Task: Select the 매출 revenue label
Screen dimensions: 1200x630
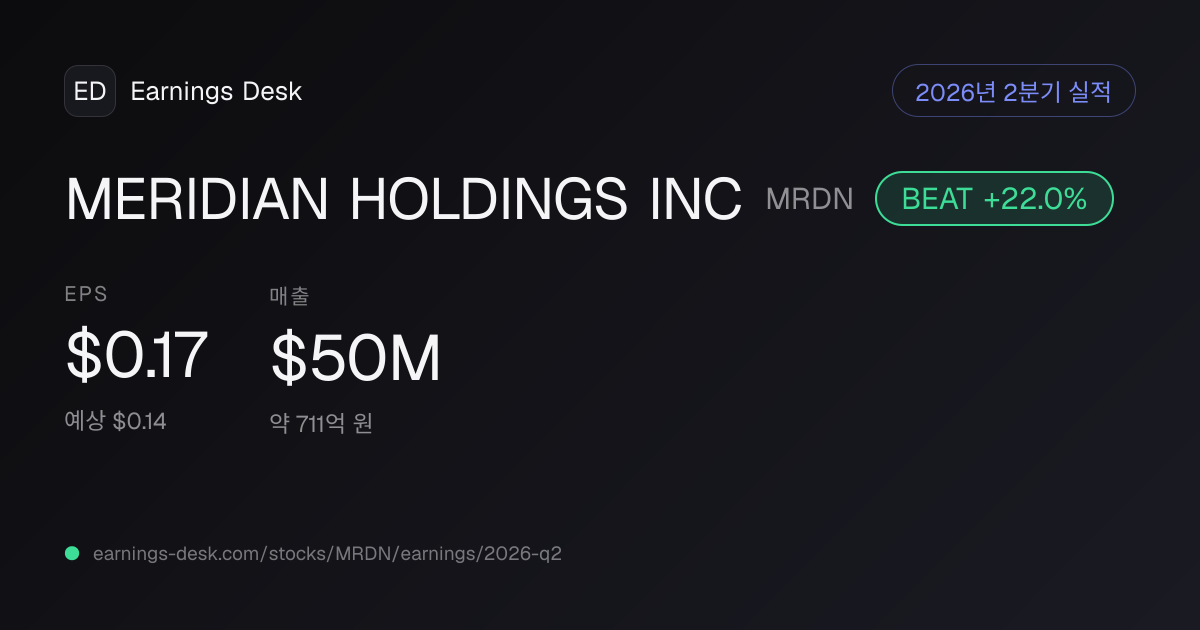Action: (x=290, y=295)
